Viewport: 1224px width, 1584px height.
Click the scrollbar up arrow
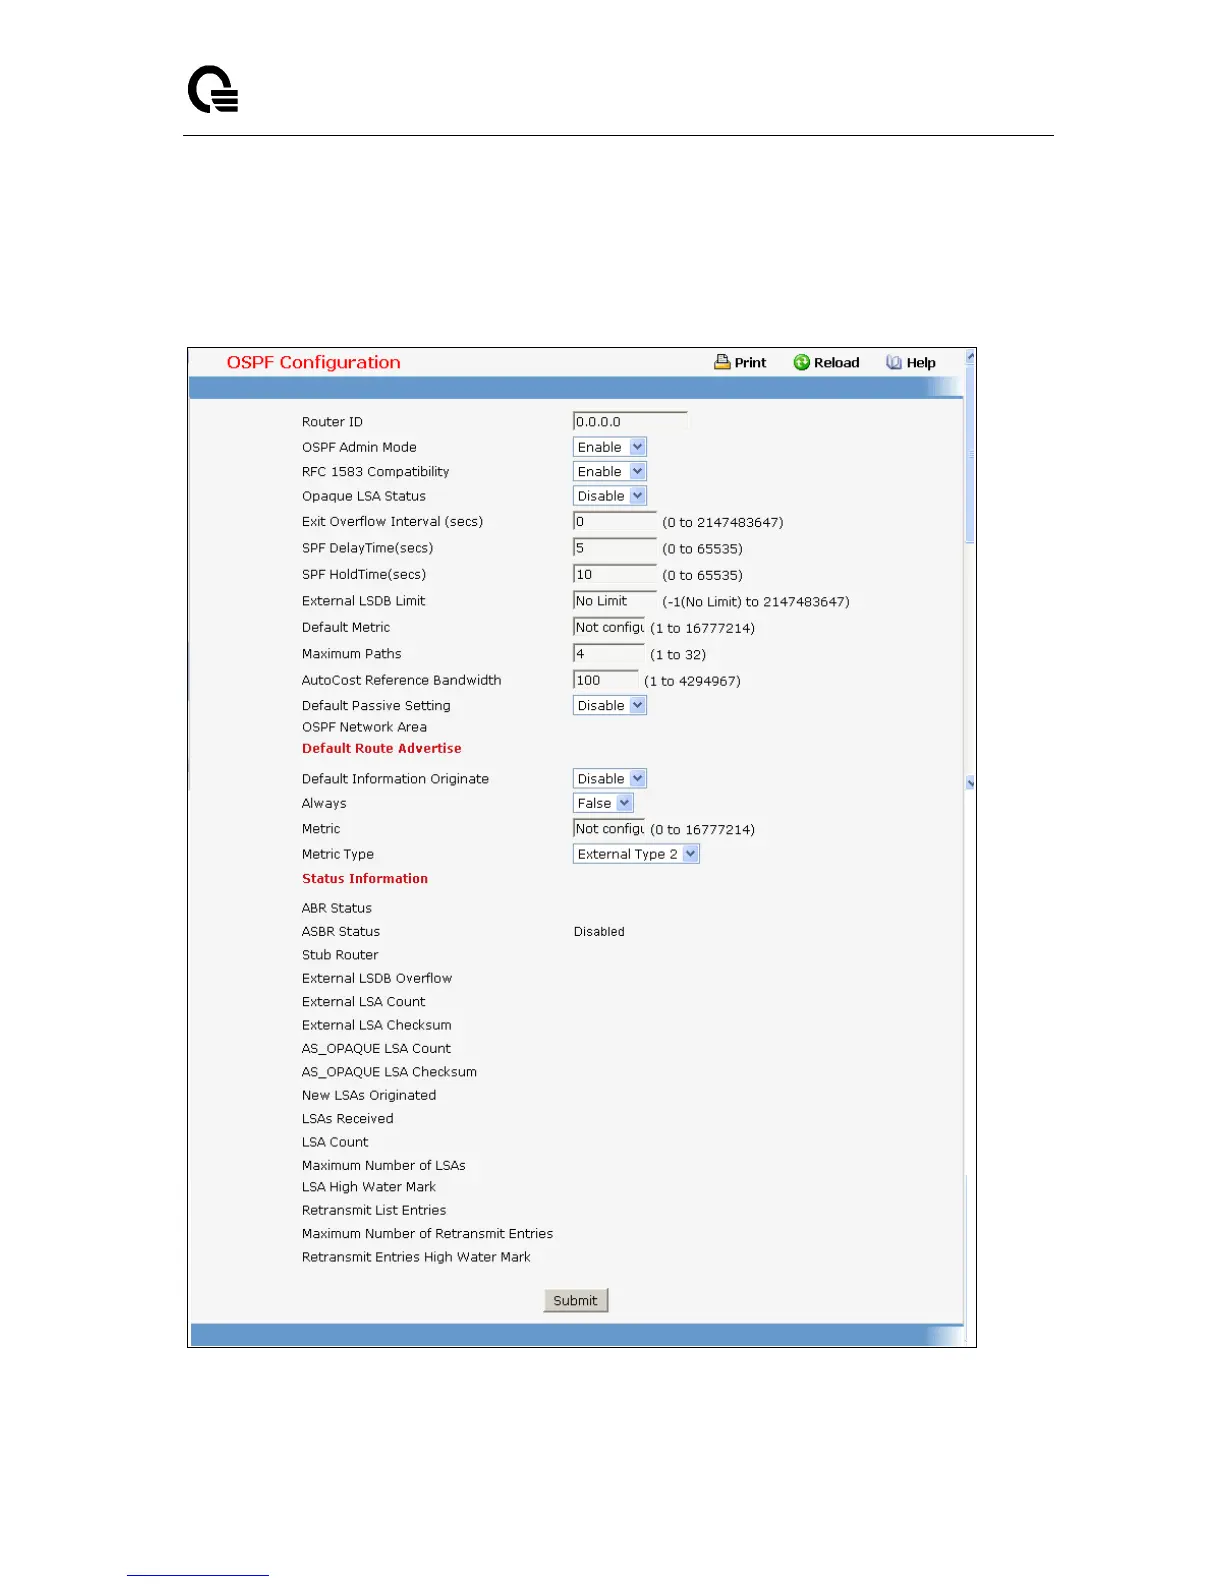pyautogui.click(x=970, y=356)
